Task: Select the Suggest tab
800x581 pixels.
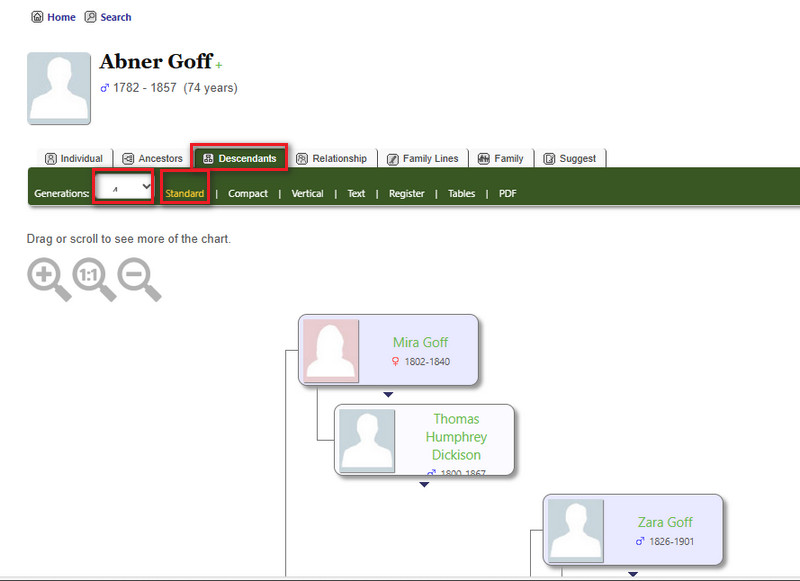Action: pos(570,158)
